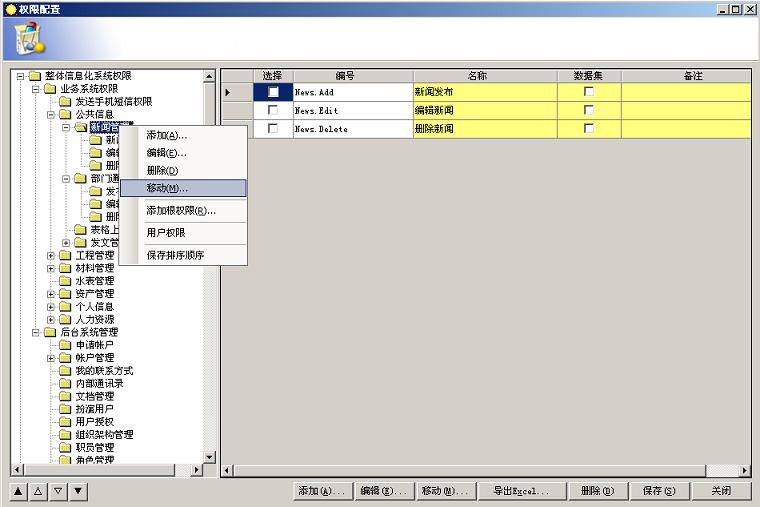Click folder icon of 工程管理
Image resolution: width=760 pixels, height=507 pixels.
click(x=65, y=255)
